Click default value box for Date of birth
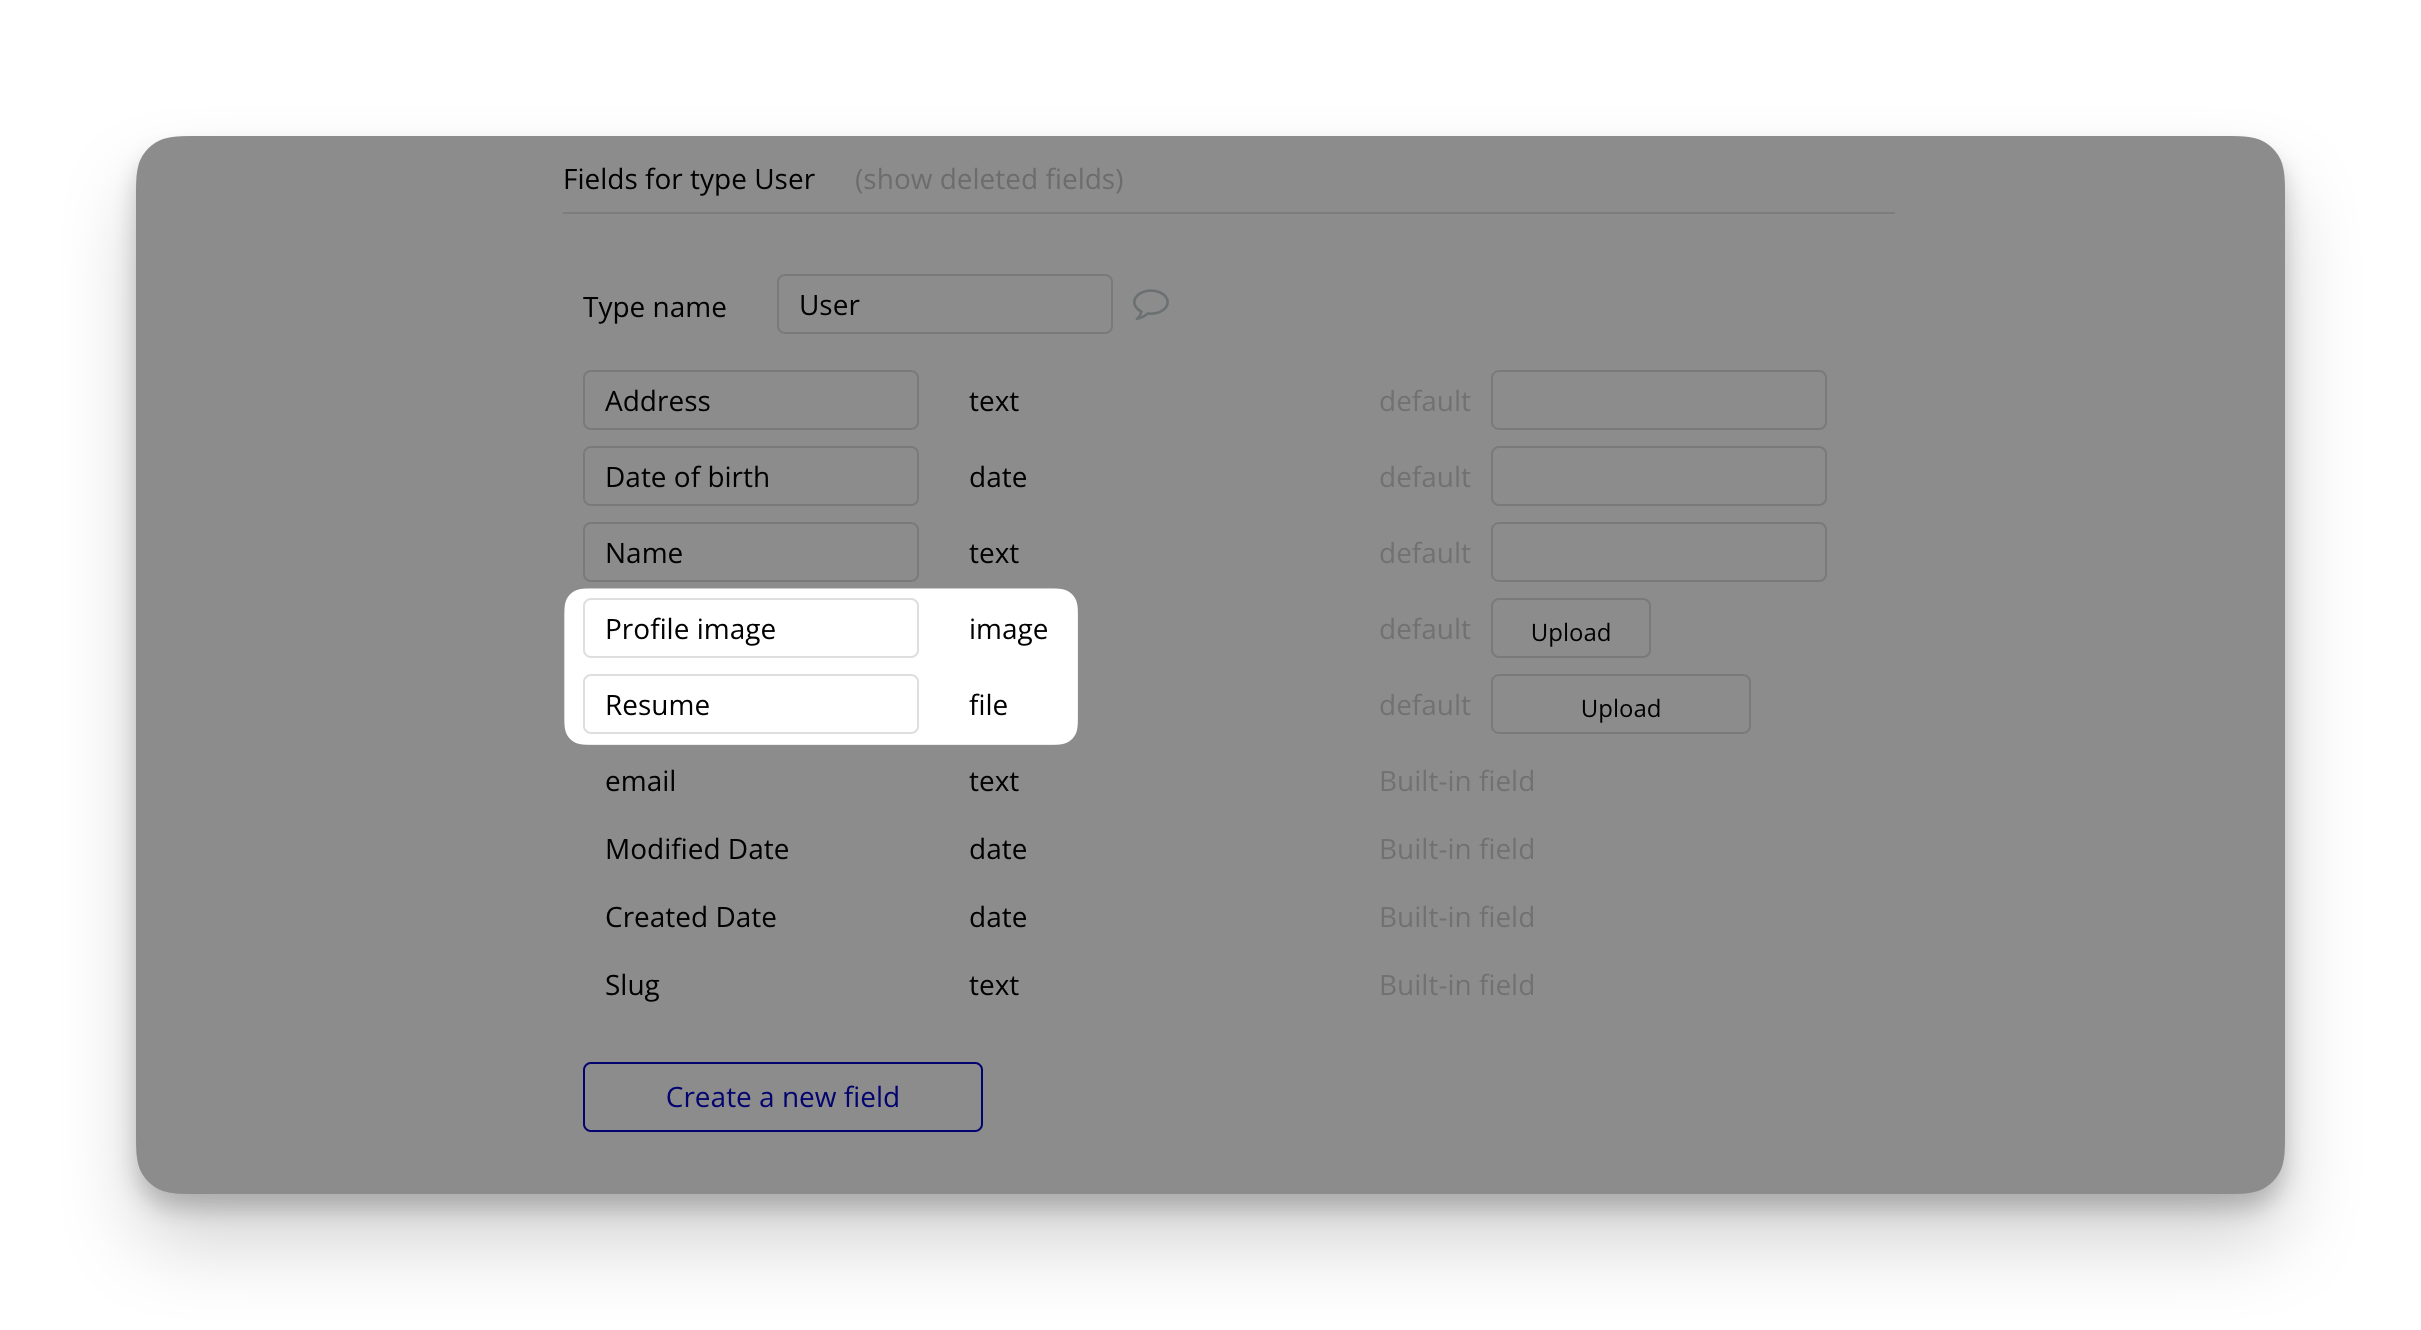The width and height of the screenshot is (2421, 1330). tap(1657, 477)
